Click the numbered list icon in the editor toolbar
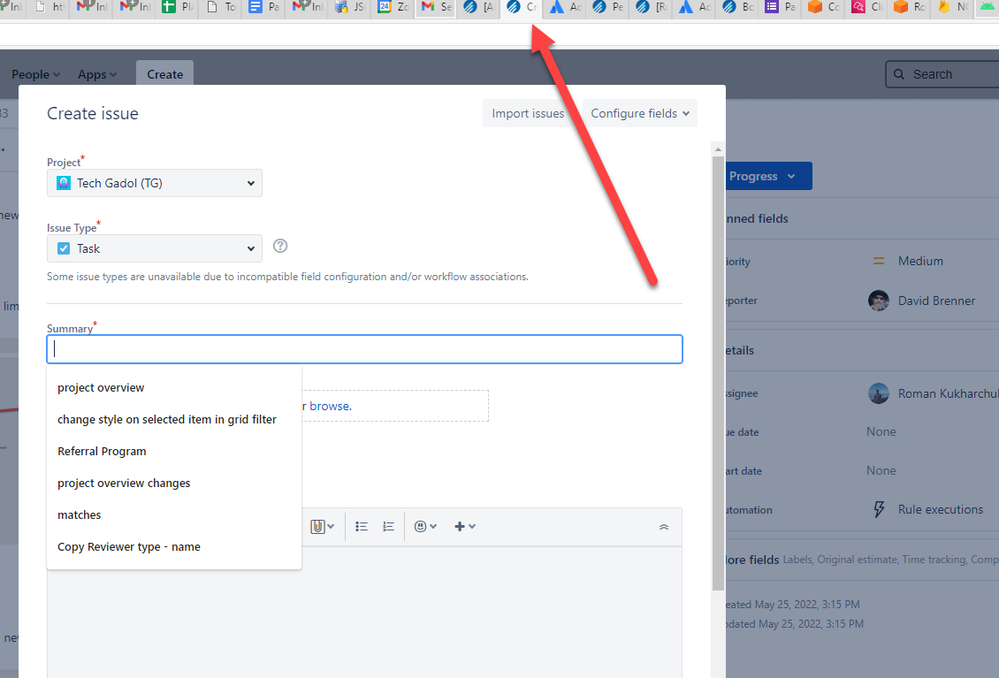 click(x=388, y=526)
